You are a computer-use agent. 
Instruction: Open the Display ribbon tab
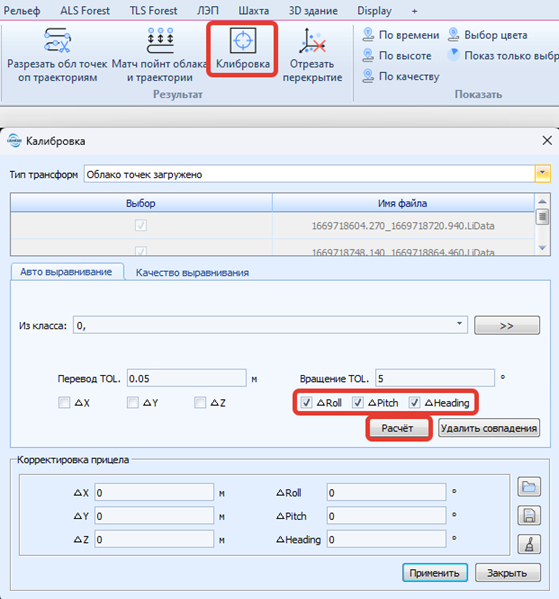click(x=374, y=11)
